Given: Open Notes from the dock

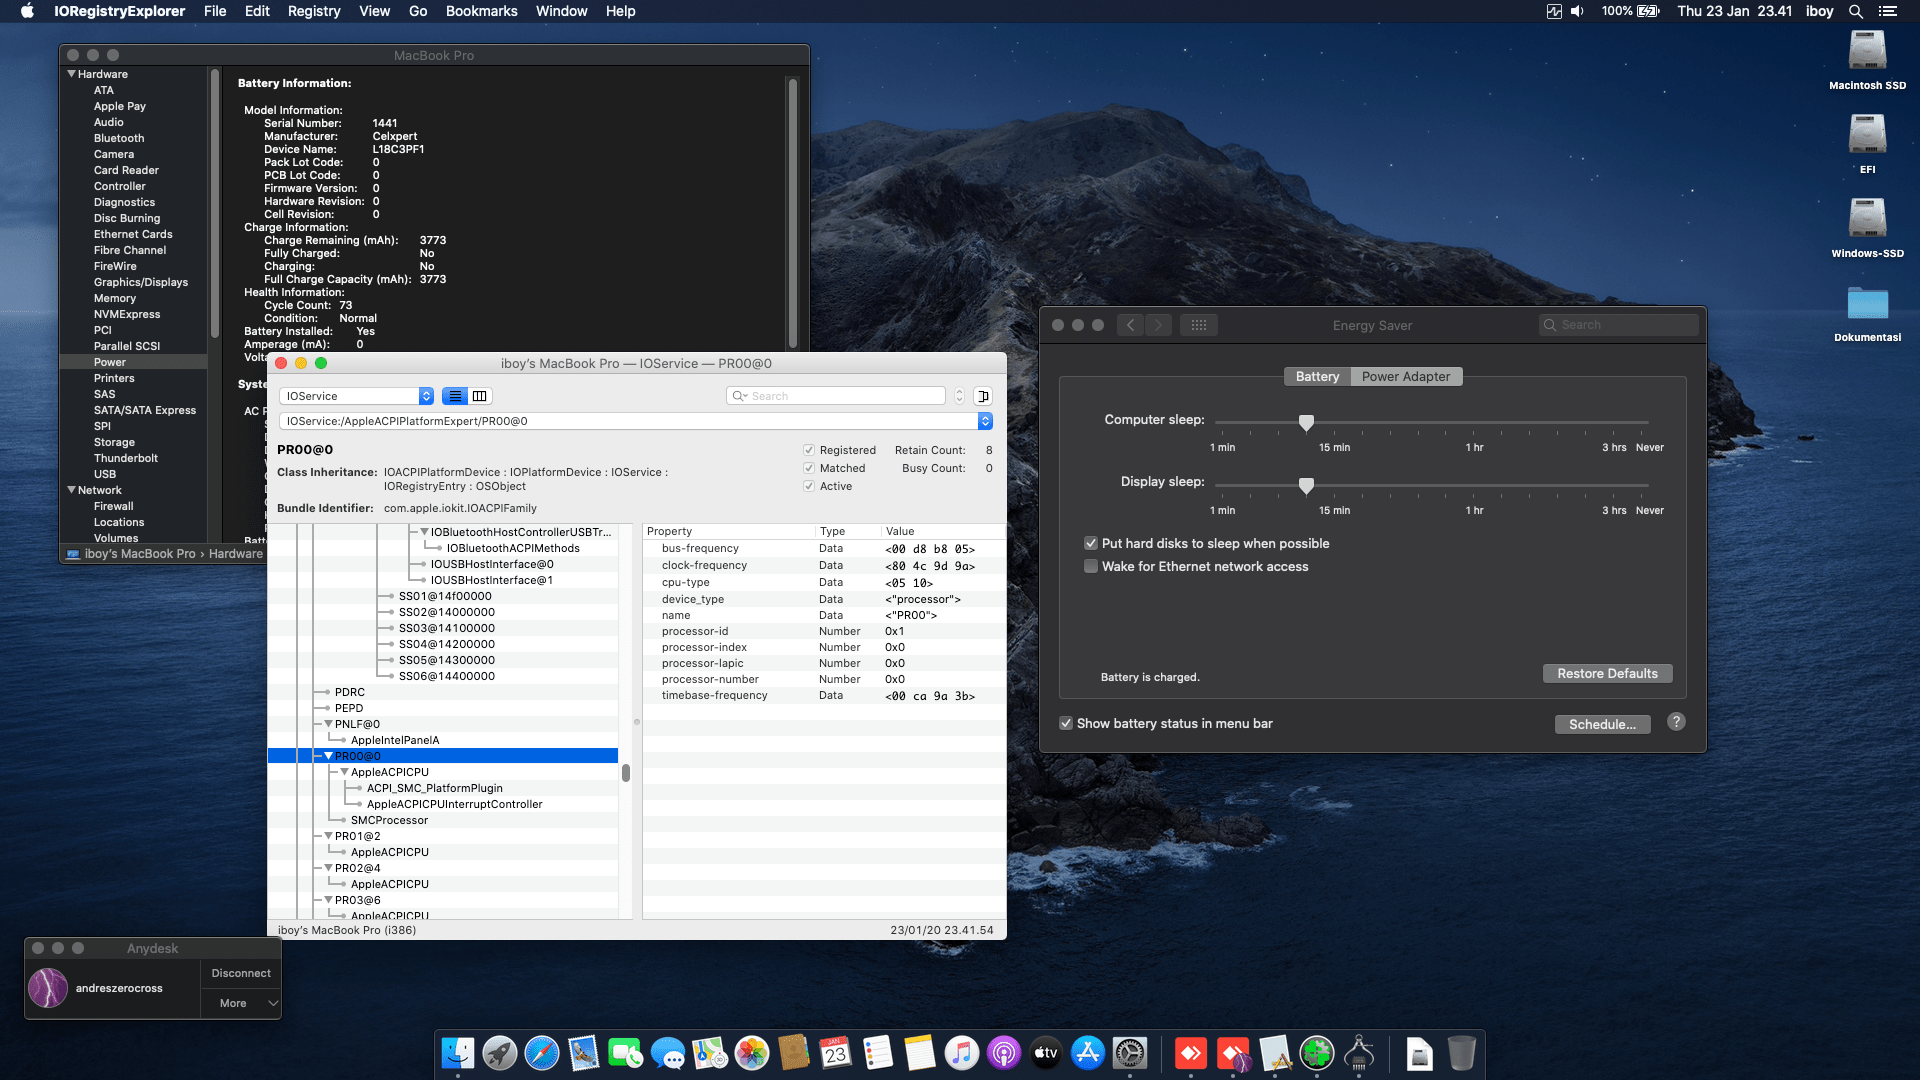Looking at the screenshot, I should pyautogui.click(x=920, y=1053).
